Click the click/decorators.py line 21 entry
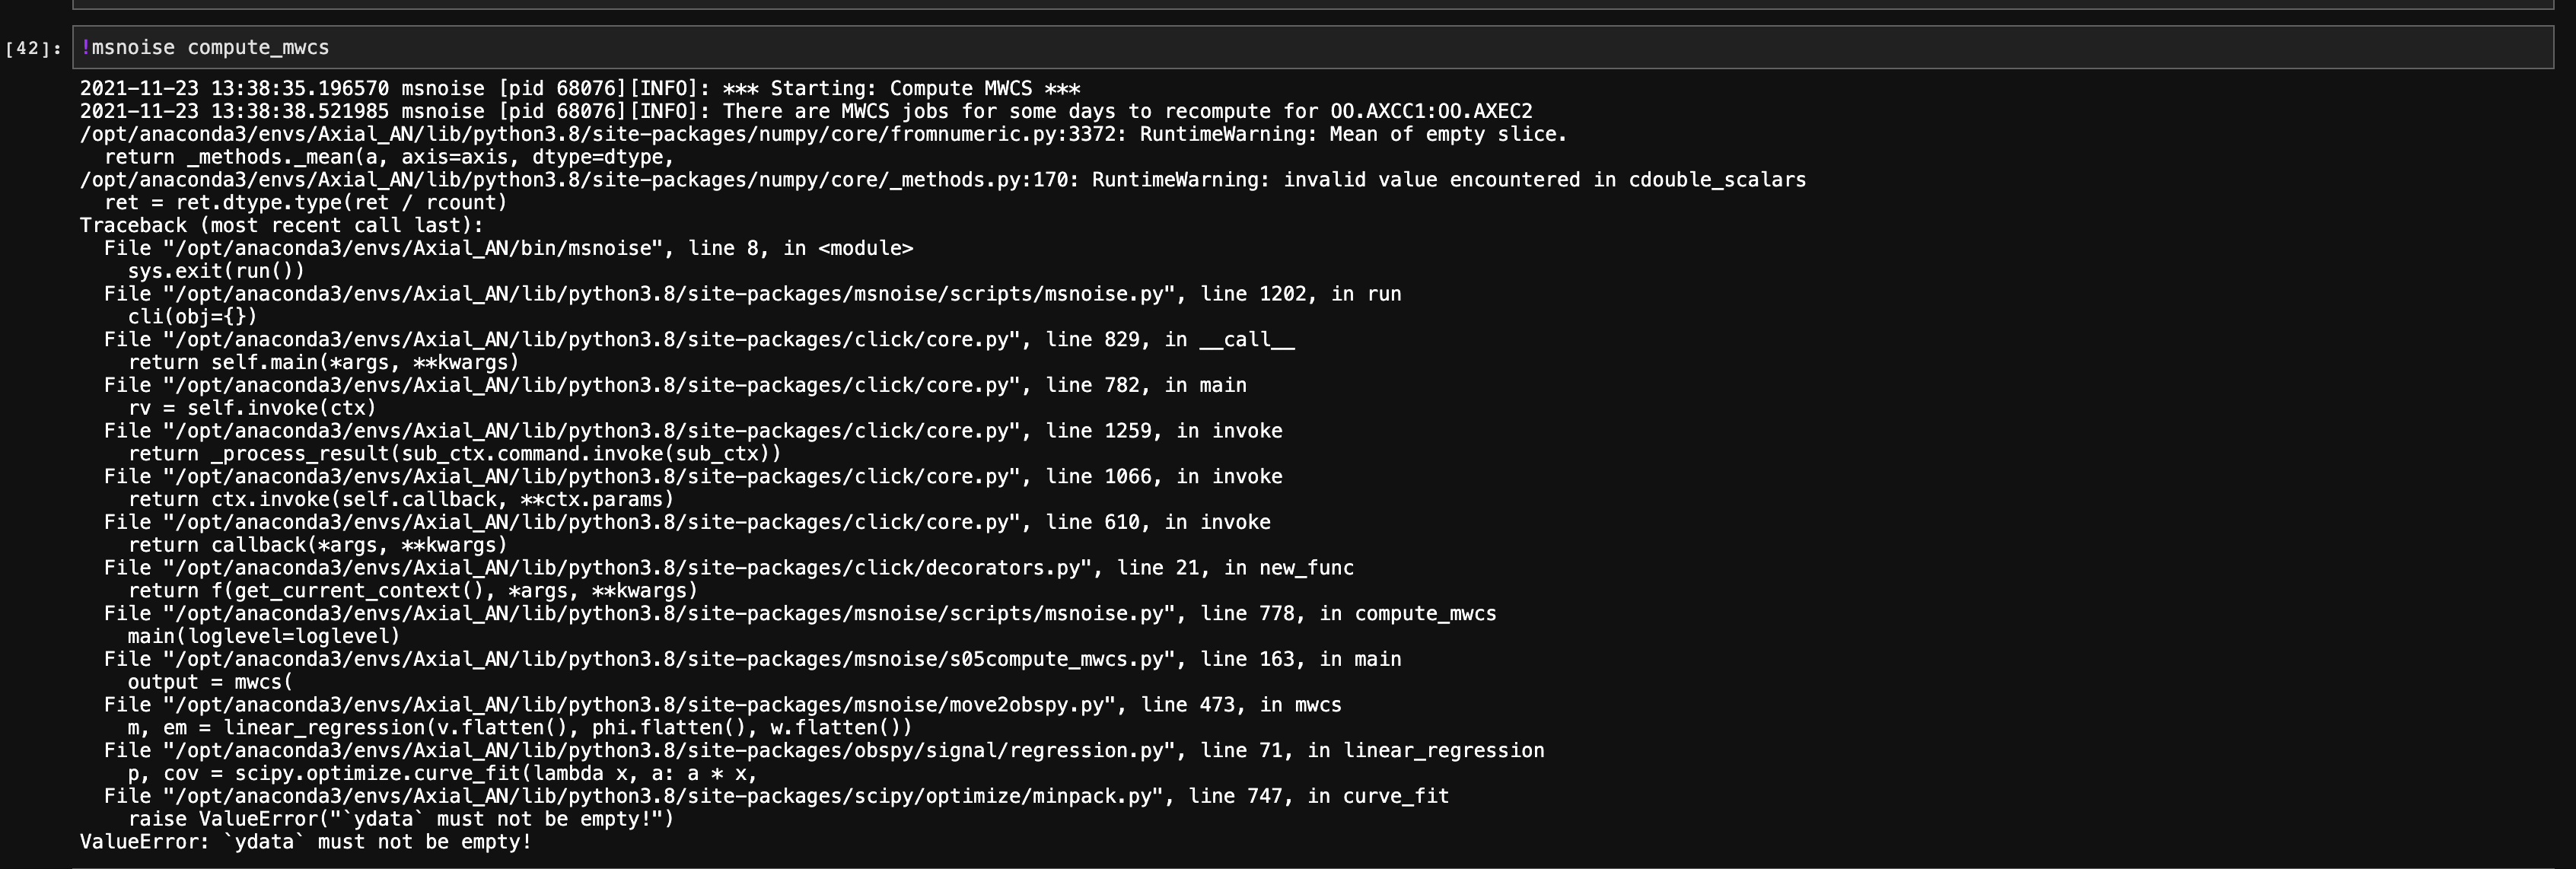Image resolution: width=2576 pixels, height=869 pixels. coord(728,568)
